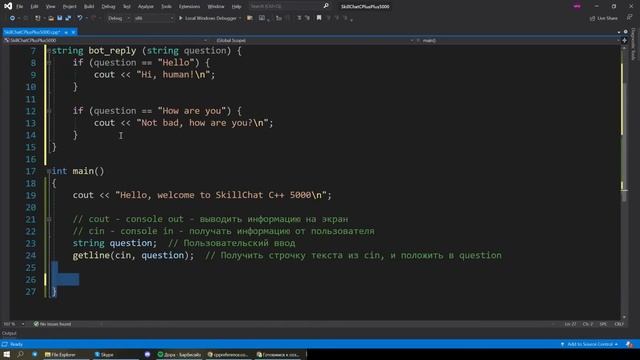The image size is (640, 360).
Task: Open the SkillChatCPlusPlus5000 project scope dropdown
Action: click(106, 40)
